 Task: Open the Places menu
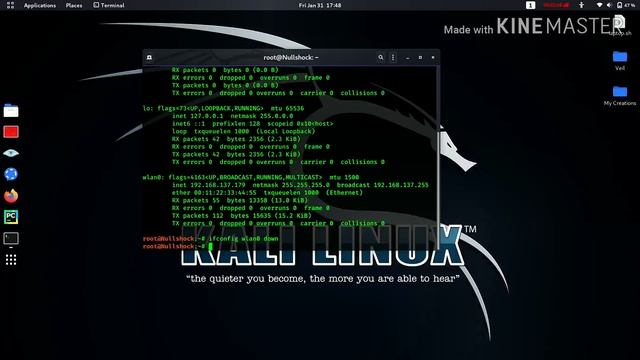[74, 5]
